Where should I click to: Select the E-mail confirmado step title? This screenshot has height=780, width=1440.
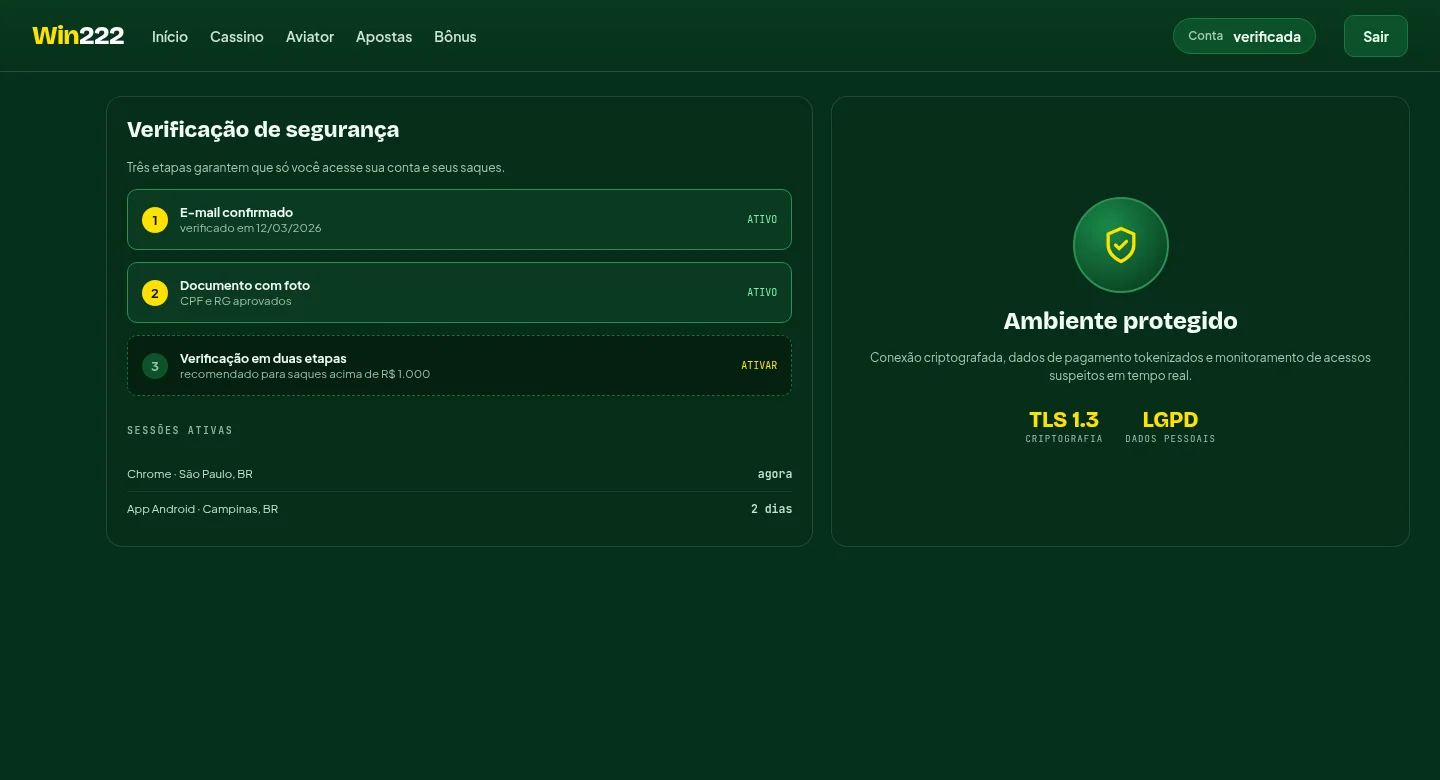236,212
